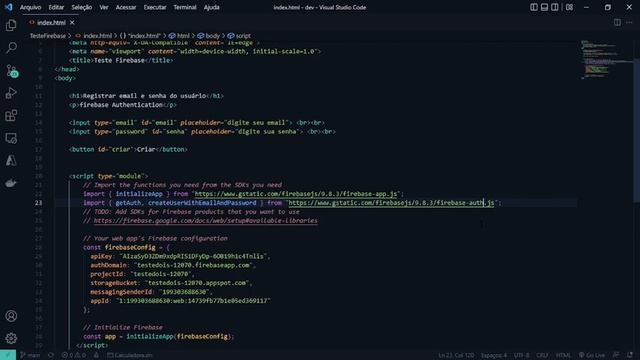Open the Azure view in activity bar
Image resolution: width=640 pixels, height=360 pixels.
pyautogui.click(x=11, y=160)
